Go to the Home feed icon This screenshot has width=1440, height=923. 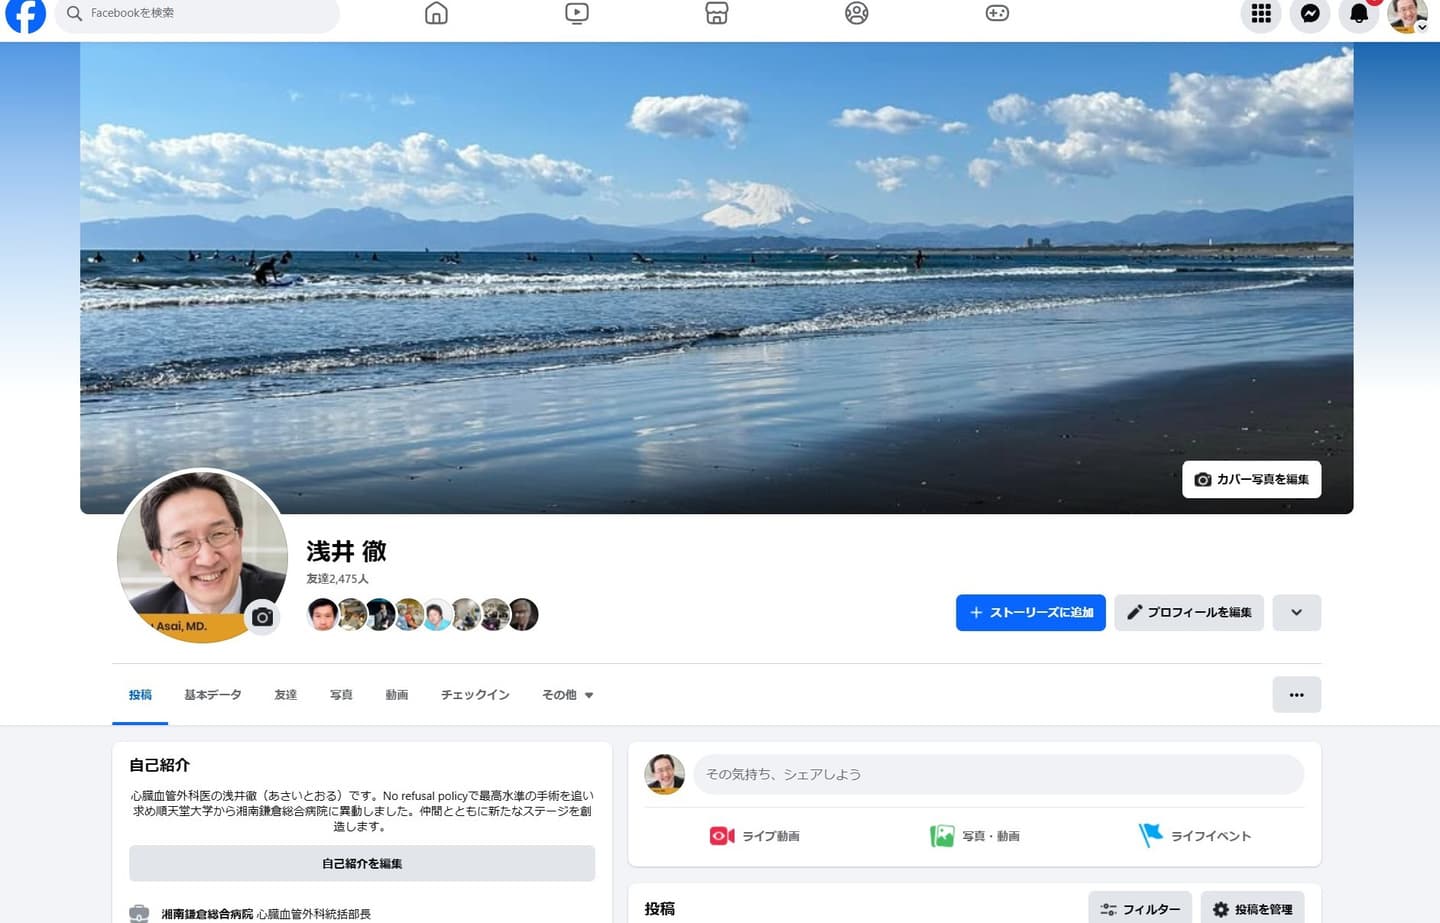(x=436, y=14)
